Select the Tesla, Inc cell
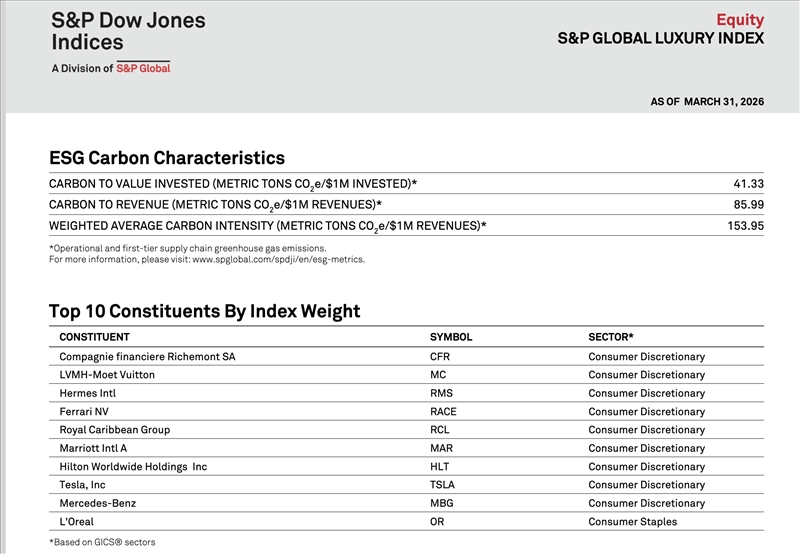800x554 pixels. (x=83, y=485)
